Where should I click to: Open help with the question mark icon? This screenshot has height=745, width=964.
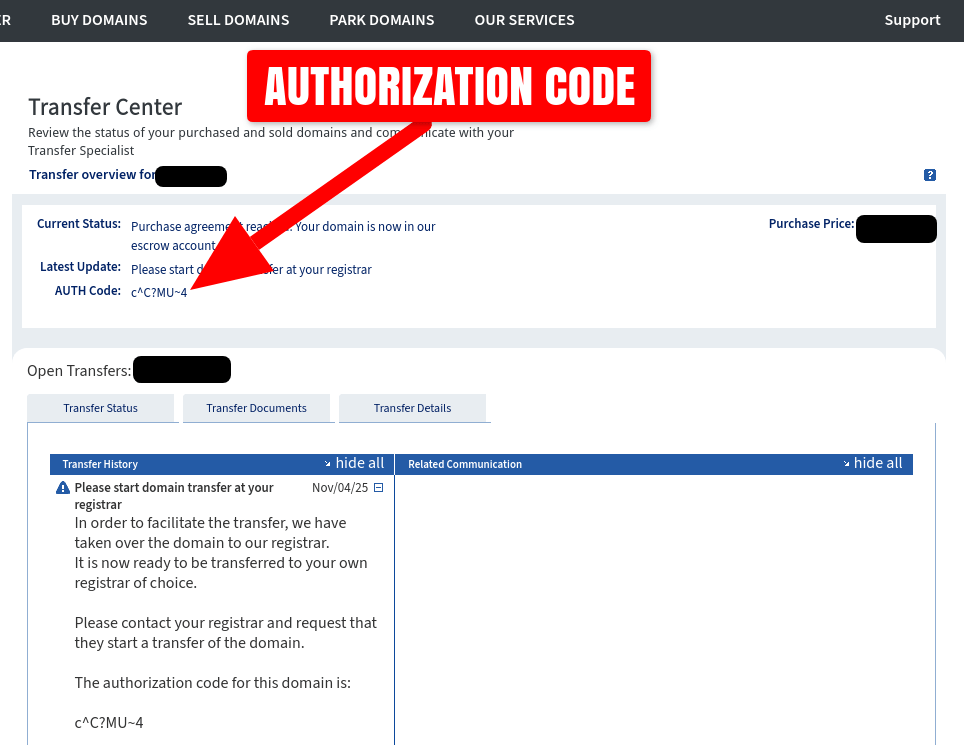click(x=930, y=175)
